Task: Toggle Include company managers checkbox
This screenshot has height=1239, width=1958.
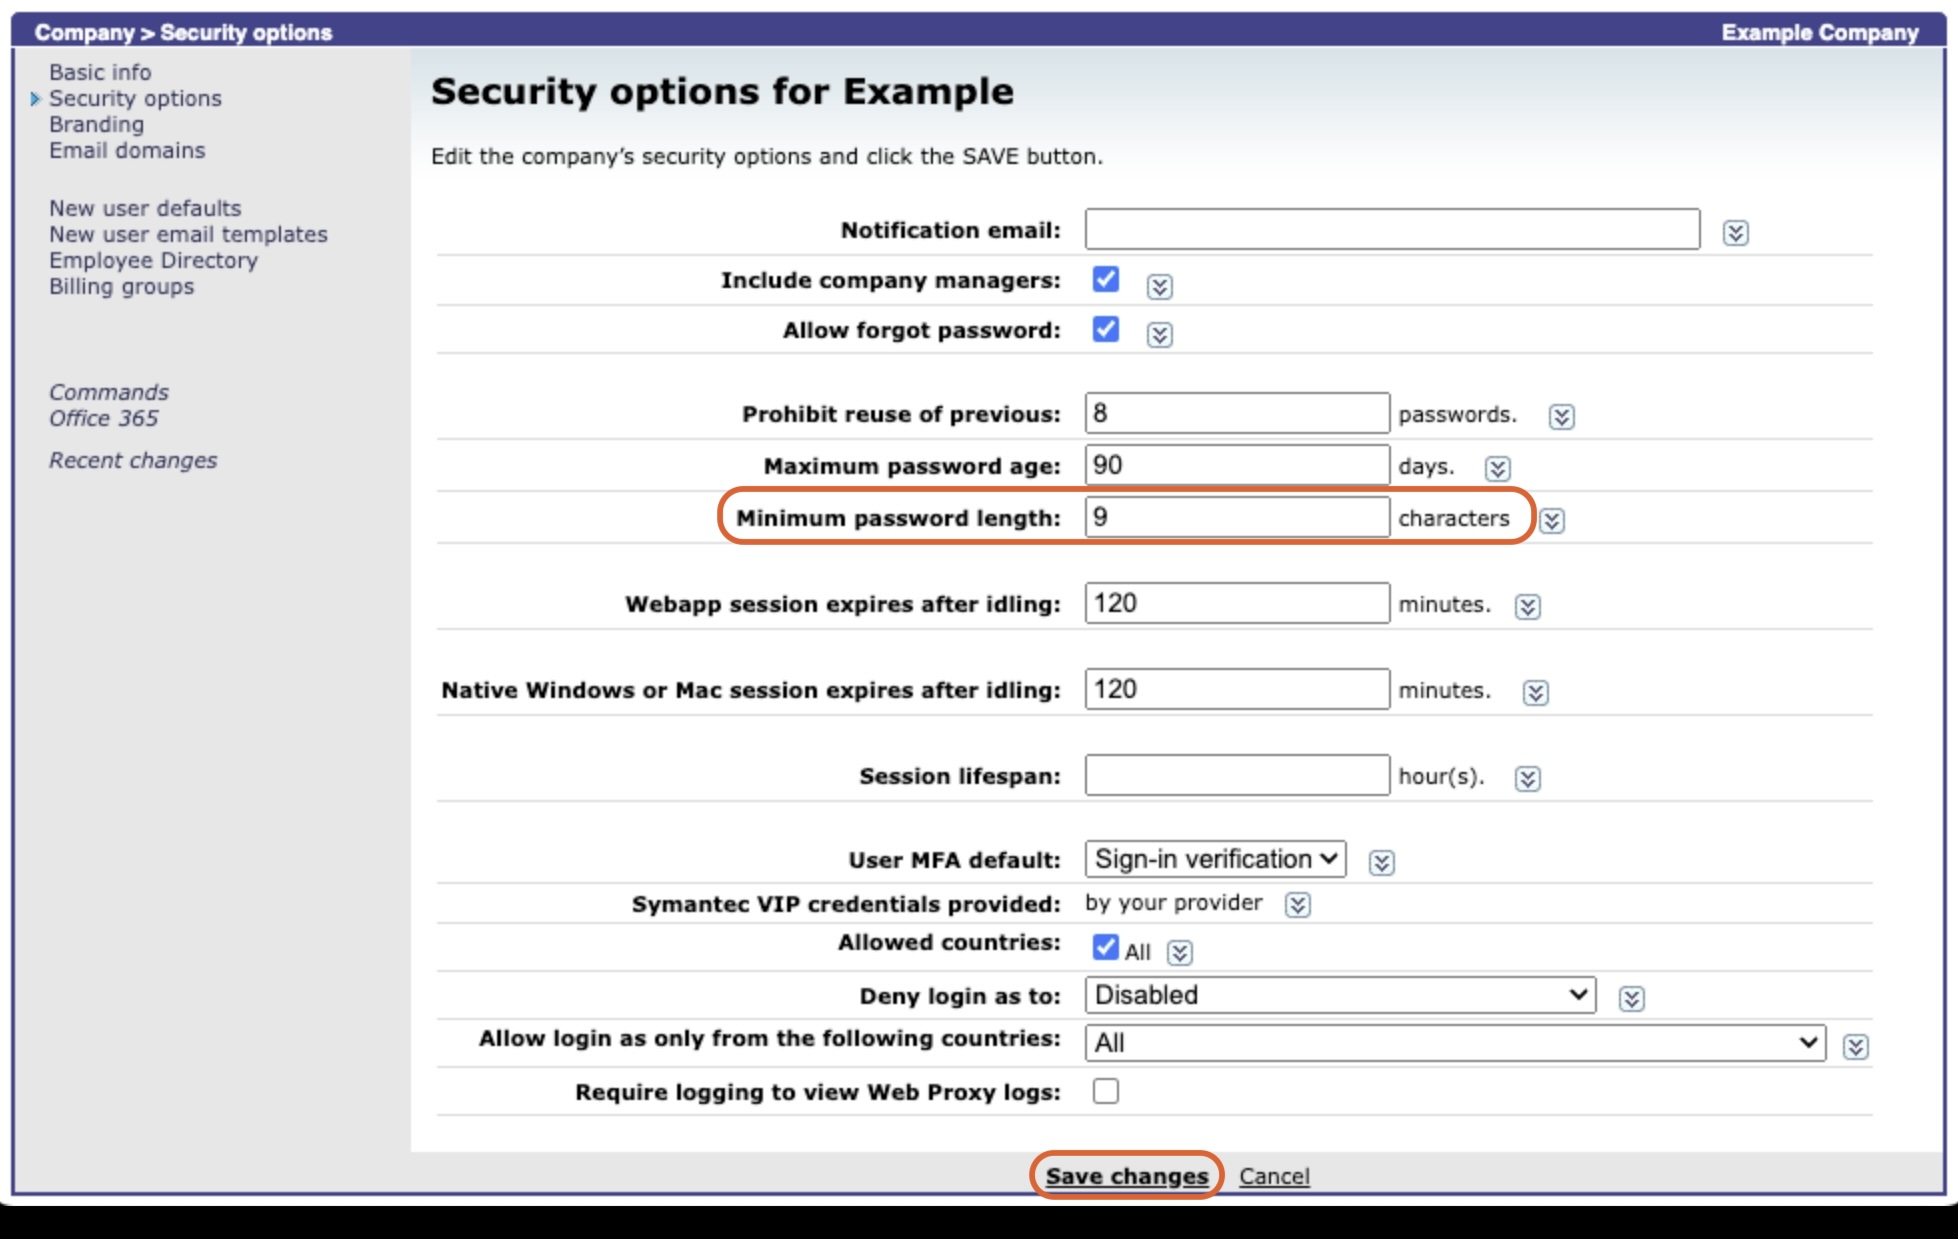Action: click(1105, 279)
